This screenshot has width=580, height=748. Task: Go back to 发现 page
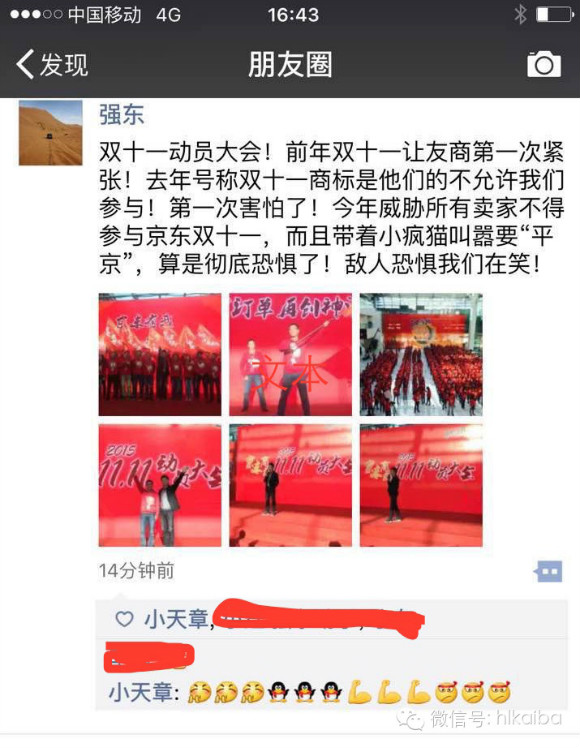52,64
